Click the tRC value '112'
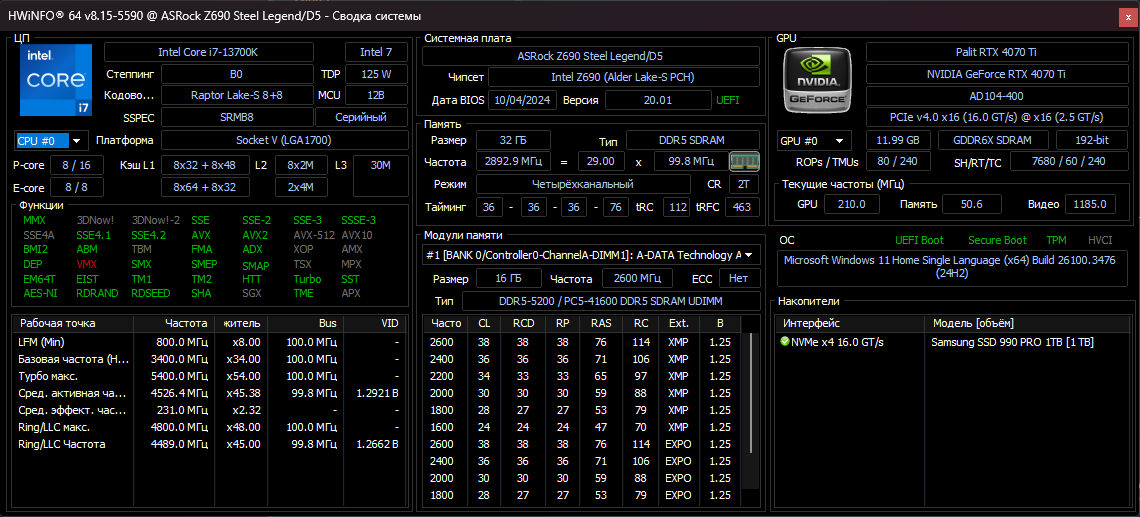This screenshot has width=1140, height=517. click(x=677, y=207)
